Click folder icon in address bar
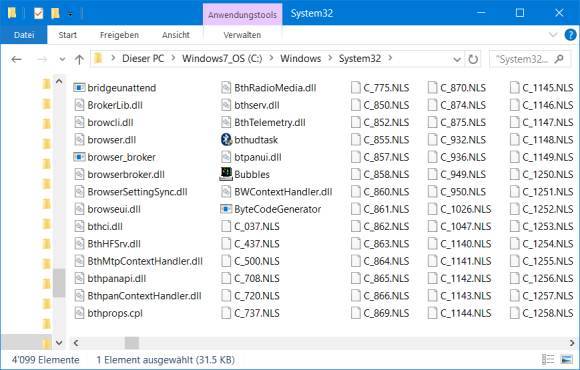580x370 pixels. (98, 58)
